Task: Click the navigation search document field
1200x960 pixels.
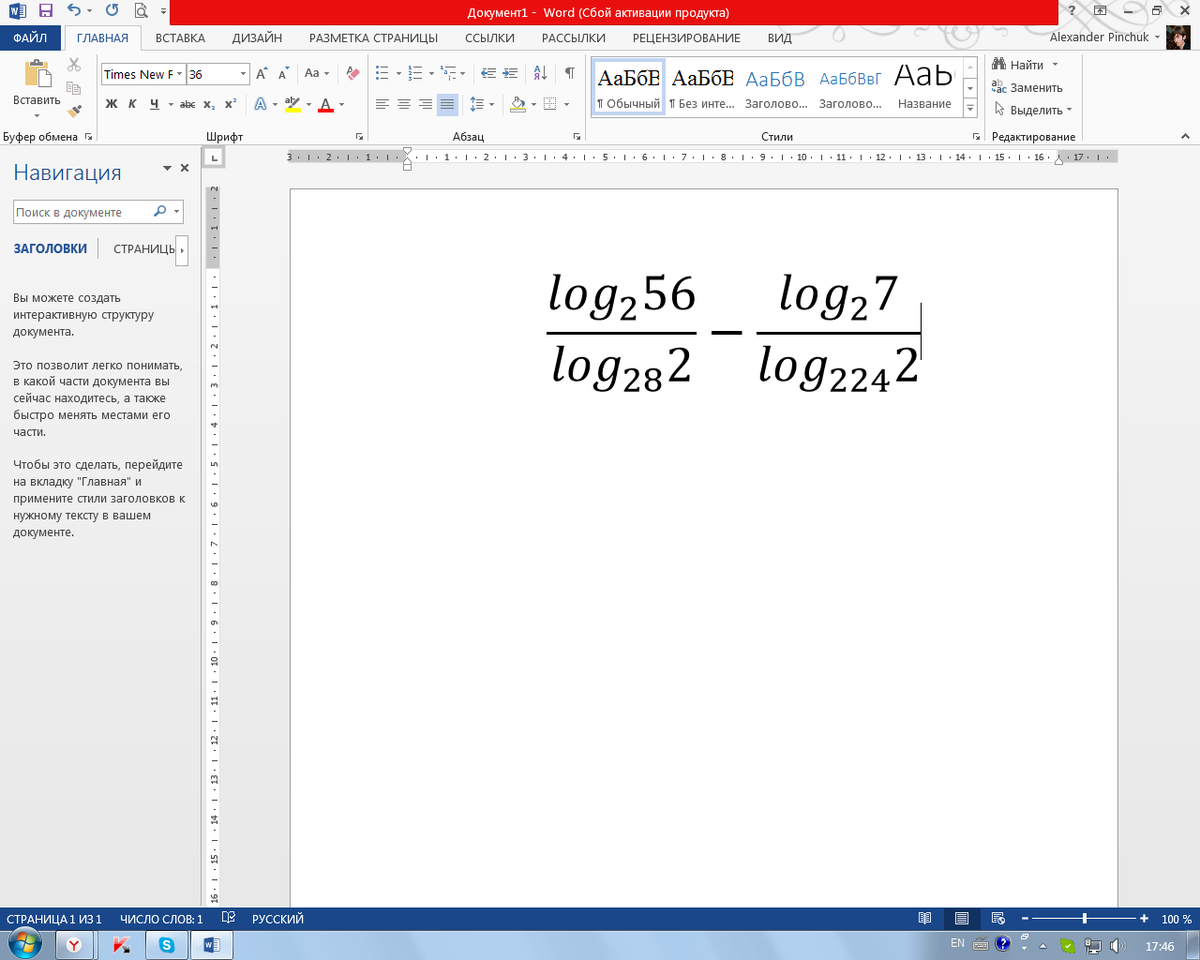Action: (x=82, y=212)
